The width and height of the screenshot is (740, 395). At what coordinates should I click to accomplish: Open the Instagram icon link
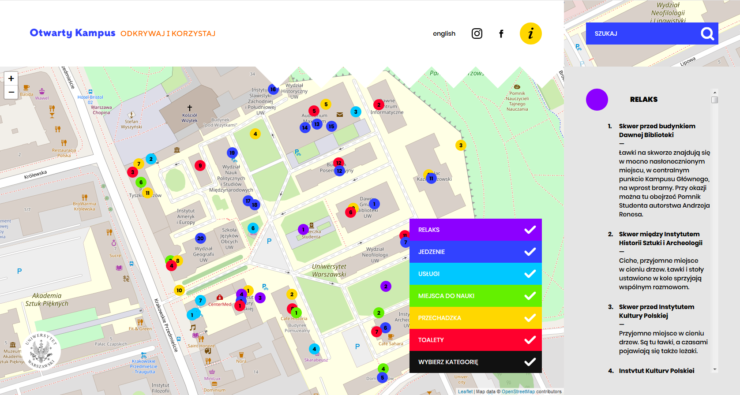click(x=477, y=34)
